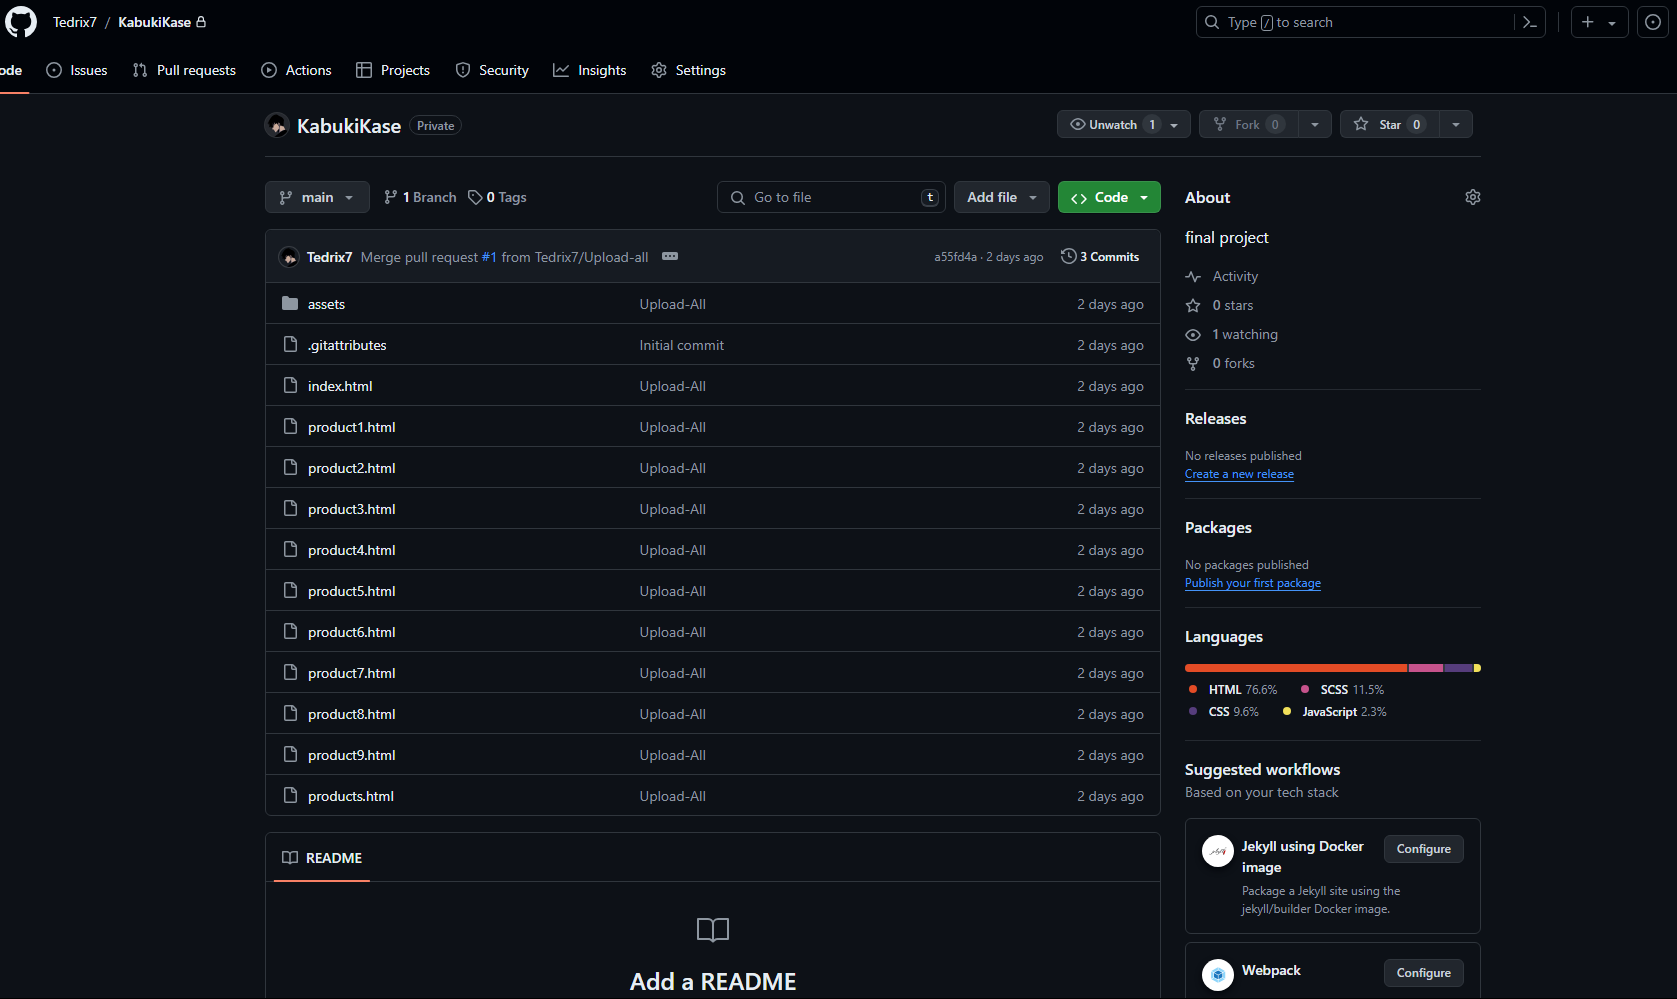Open the main branch dropdown
Screen dimensions: 1677x999
317,197
